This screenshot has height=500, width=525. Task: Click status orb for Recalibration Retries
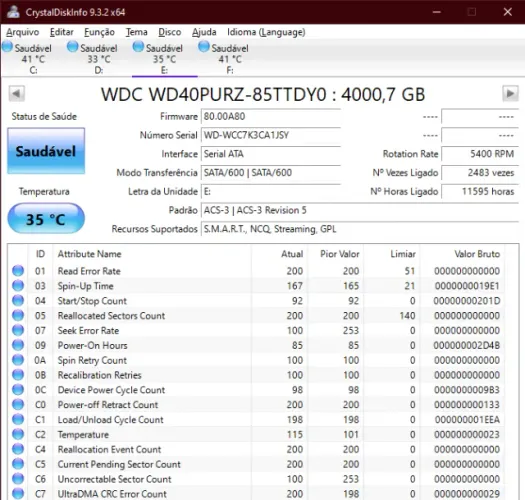[x=18, y=375]
